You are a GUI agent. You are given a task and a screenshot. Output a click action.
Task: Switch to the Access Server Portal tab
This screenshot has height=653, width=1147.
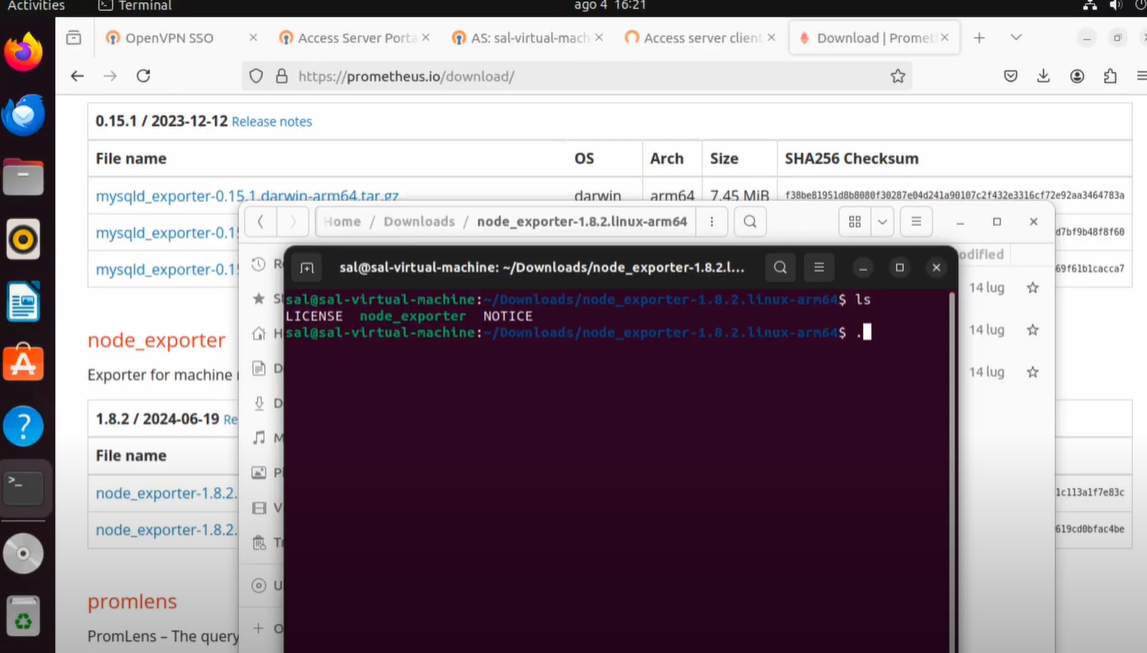pos(357,38)
